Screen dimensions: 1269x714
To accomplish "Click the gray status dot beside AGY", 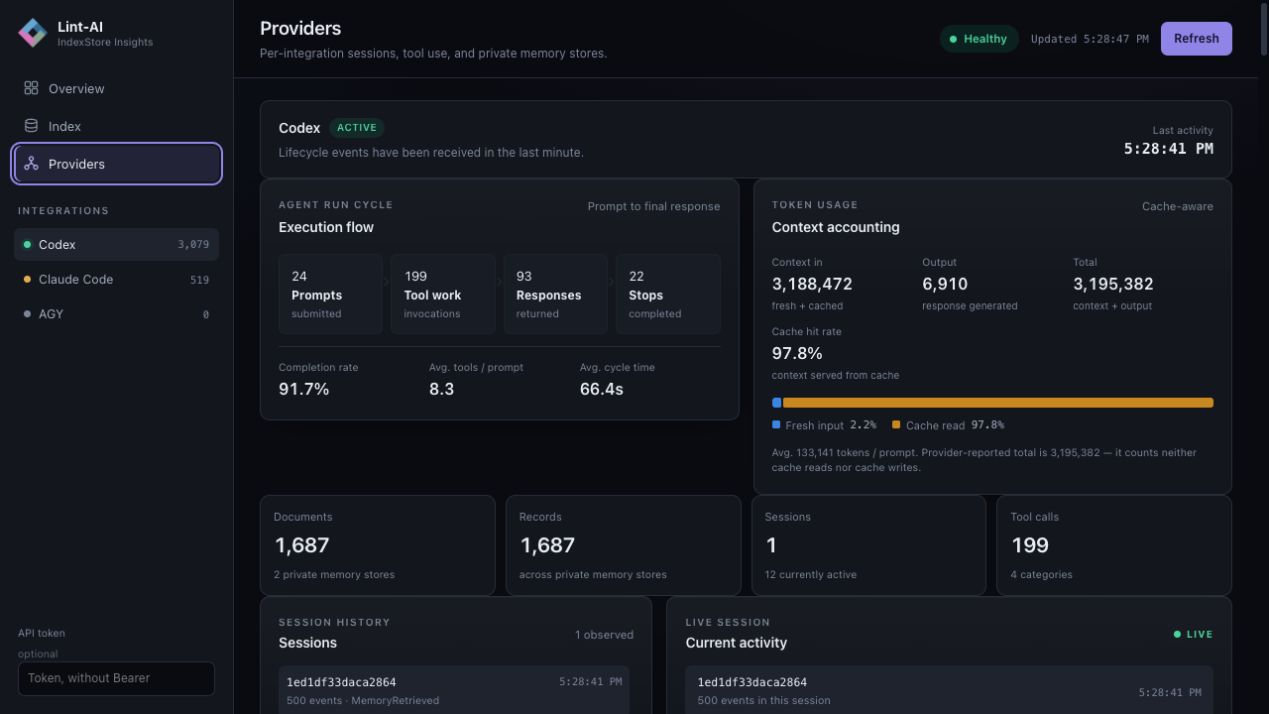I will 27,314.
